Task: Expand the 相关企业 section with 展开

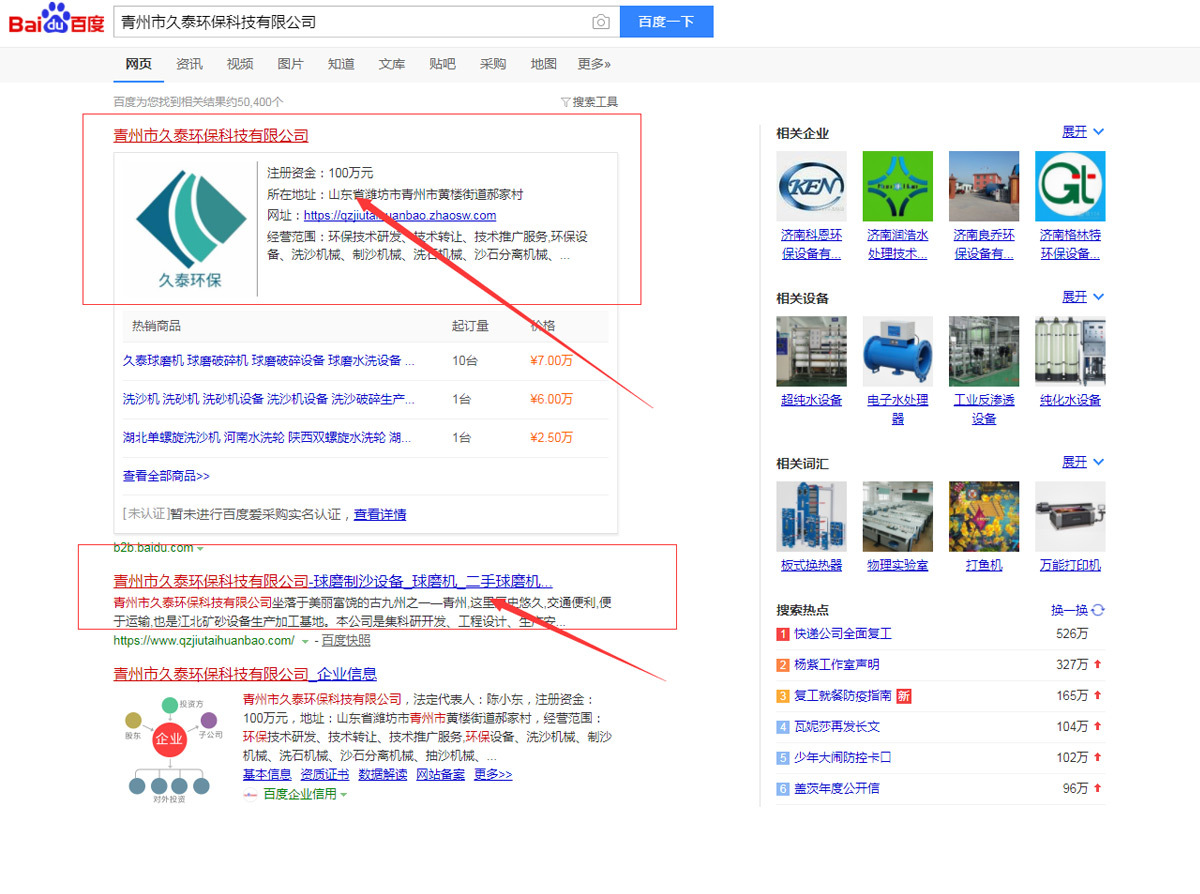Action: click(1083, 132)
